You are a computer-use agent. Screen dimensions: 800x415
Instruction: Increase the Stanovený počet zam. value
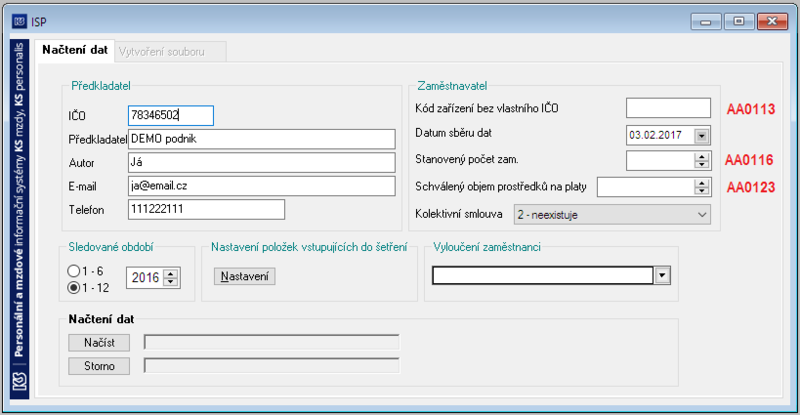pos(702,157)
